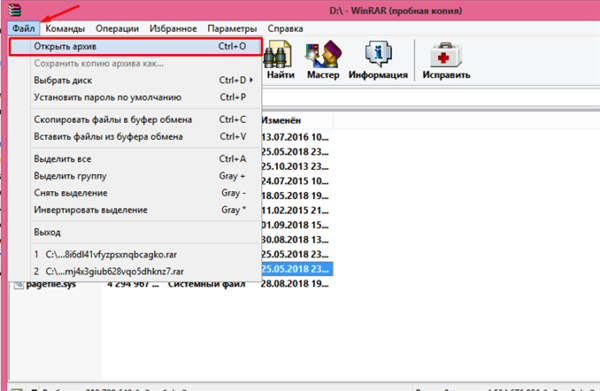Viewport: 600px width, 391px height.
Task: Click the 28.08.2018 date cell
Action: click(x=295, y=284)
